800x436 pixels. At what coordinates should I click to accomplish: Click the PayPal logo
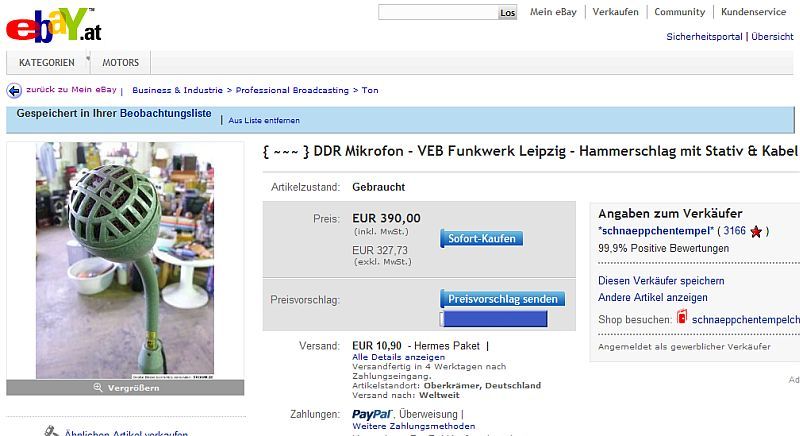click(x=372, y=414)
